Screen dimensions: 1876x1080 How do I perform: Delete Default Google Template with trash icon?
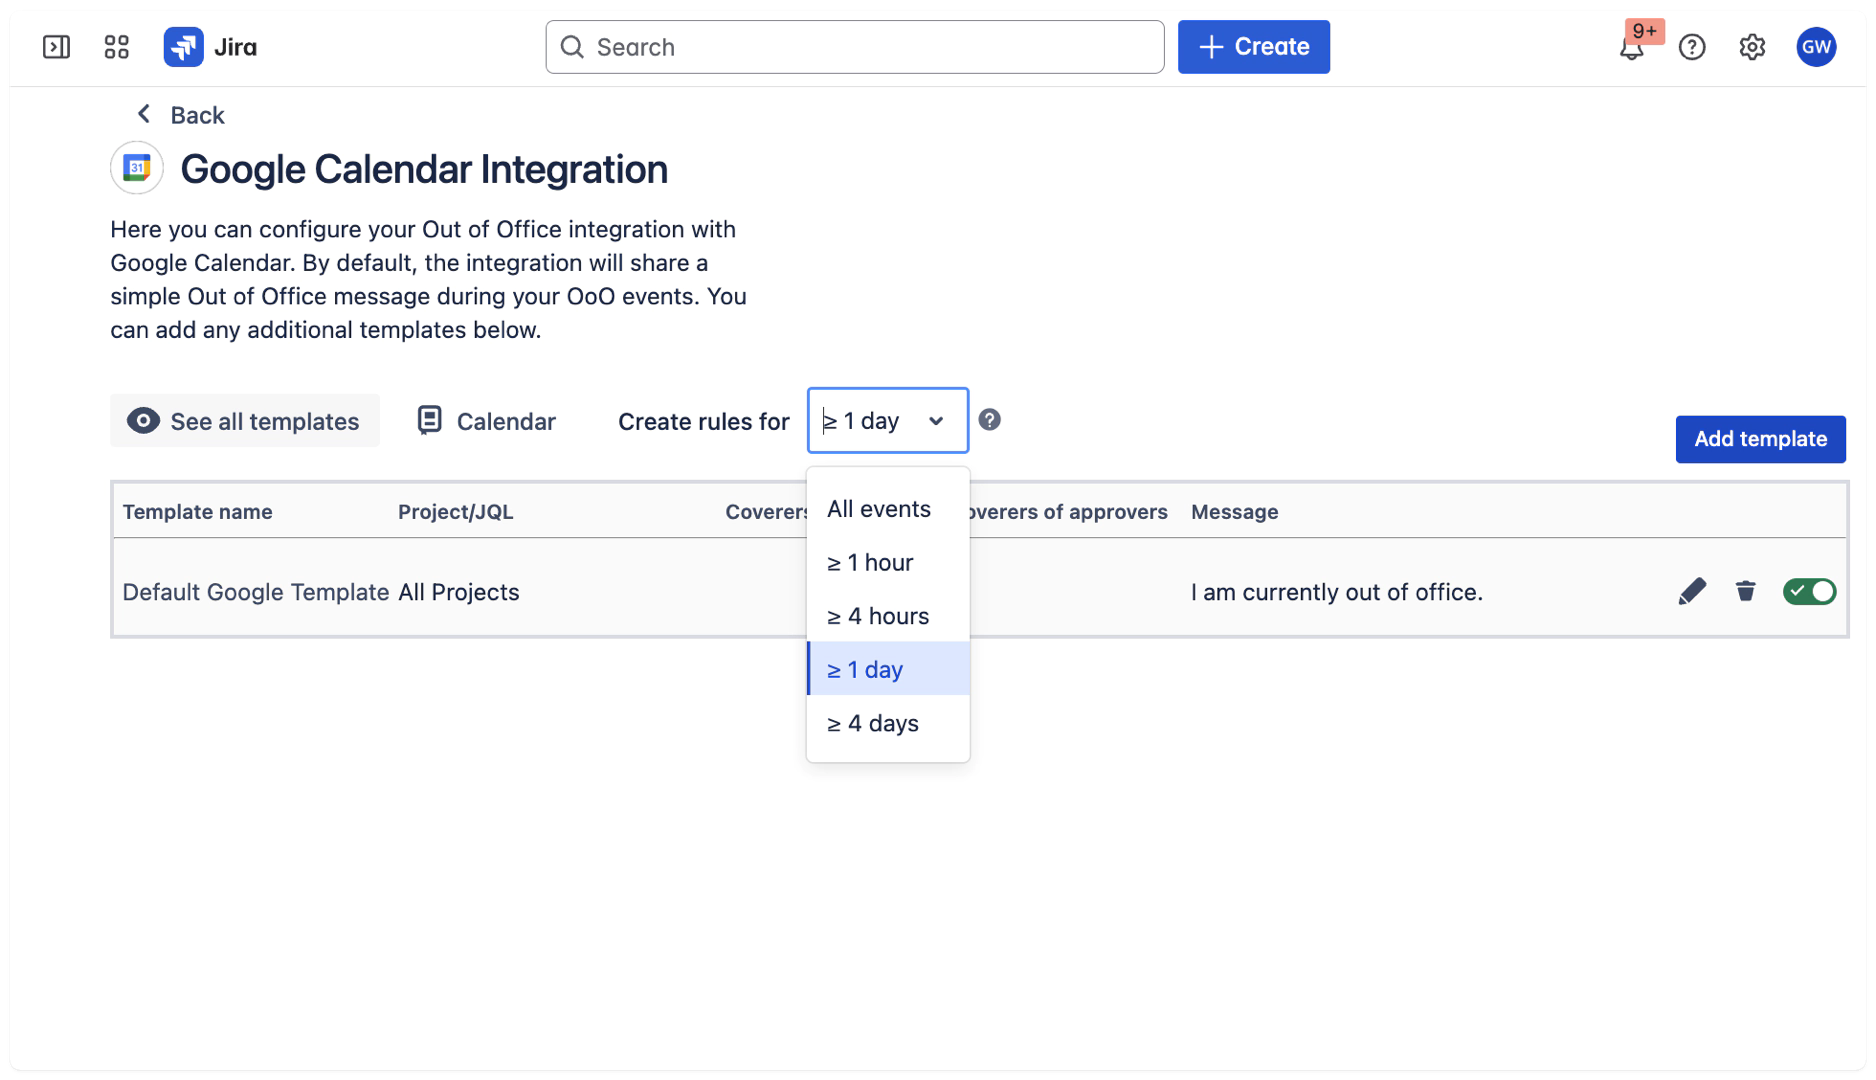[1745, 591]
